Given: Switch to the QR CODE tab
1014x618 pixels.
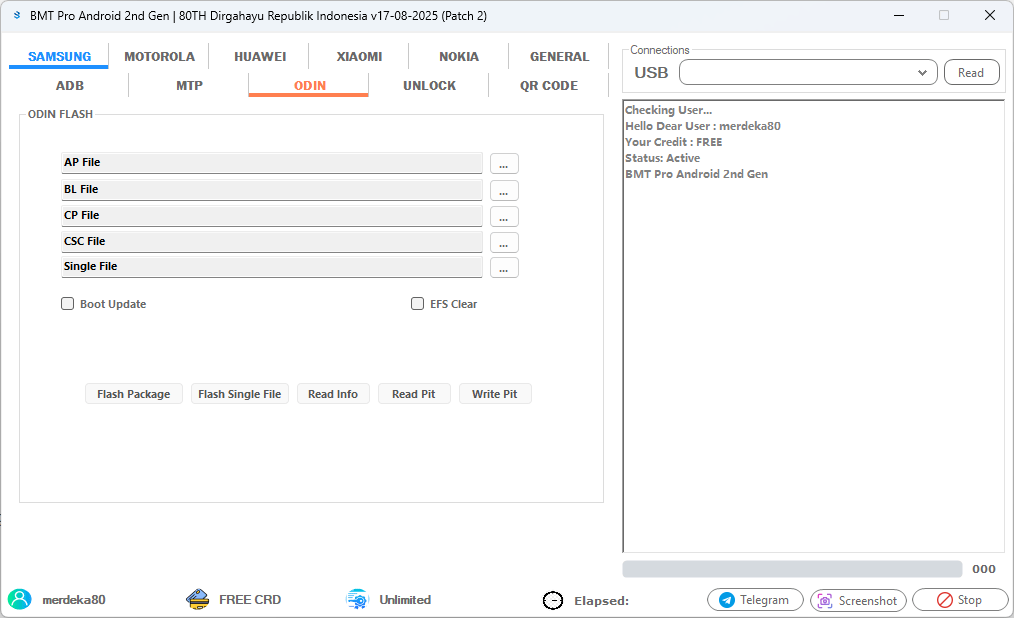Looking at the screenshot, I should point(549,85).
